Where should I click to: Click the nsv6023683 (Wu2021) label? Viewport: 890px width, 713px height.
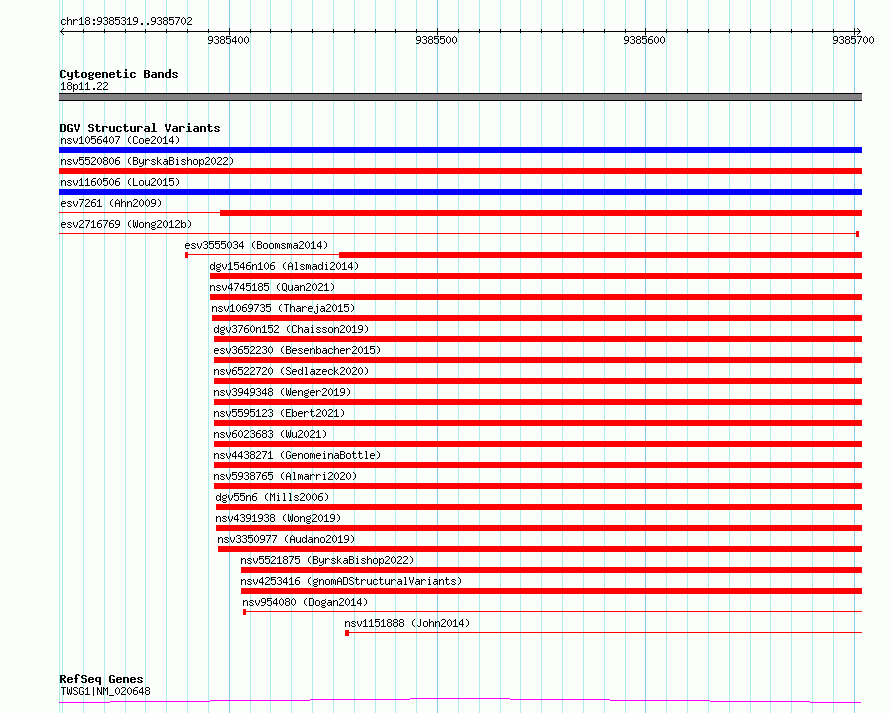(x=270, y=434)
